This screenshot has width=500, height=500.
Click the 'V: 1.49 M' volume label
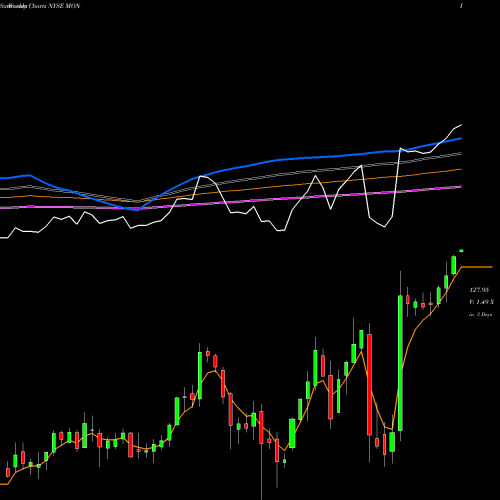(481, 302)
